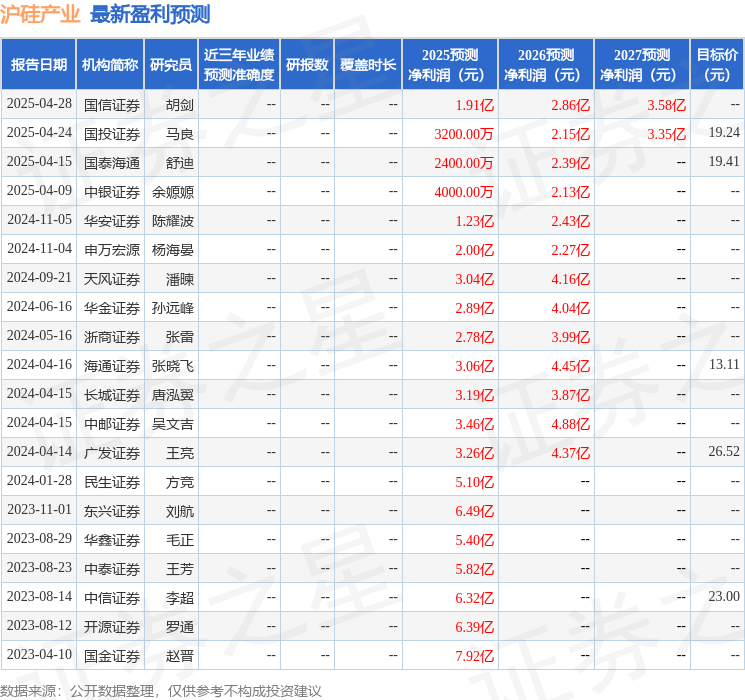
Task: Click the 近三年业绩预测准确度 column header
Action: [x=239, y=65]
